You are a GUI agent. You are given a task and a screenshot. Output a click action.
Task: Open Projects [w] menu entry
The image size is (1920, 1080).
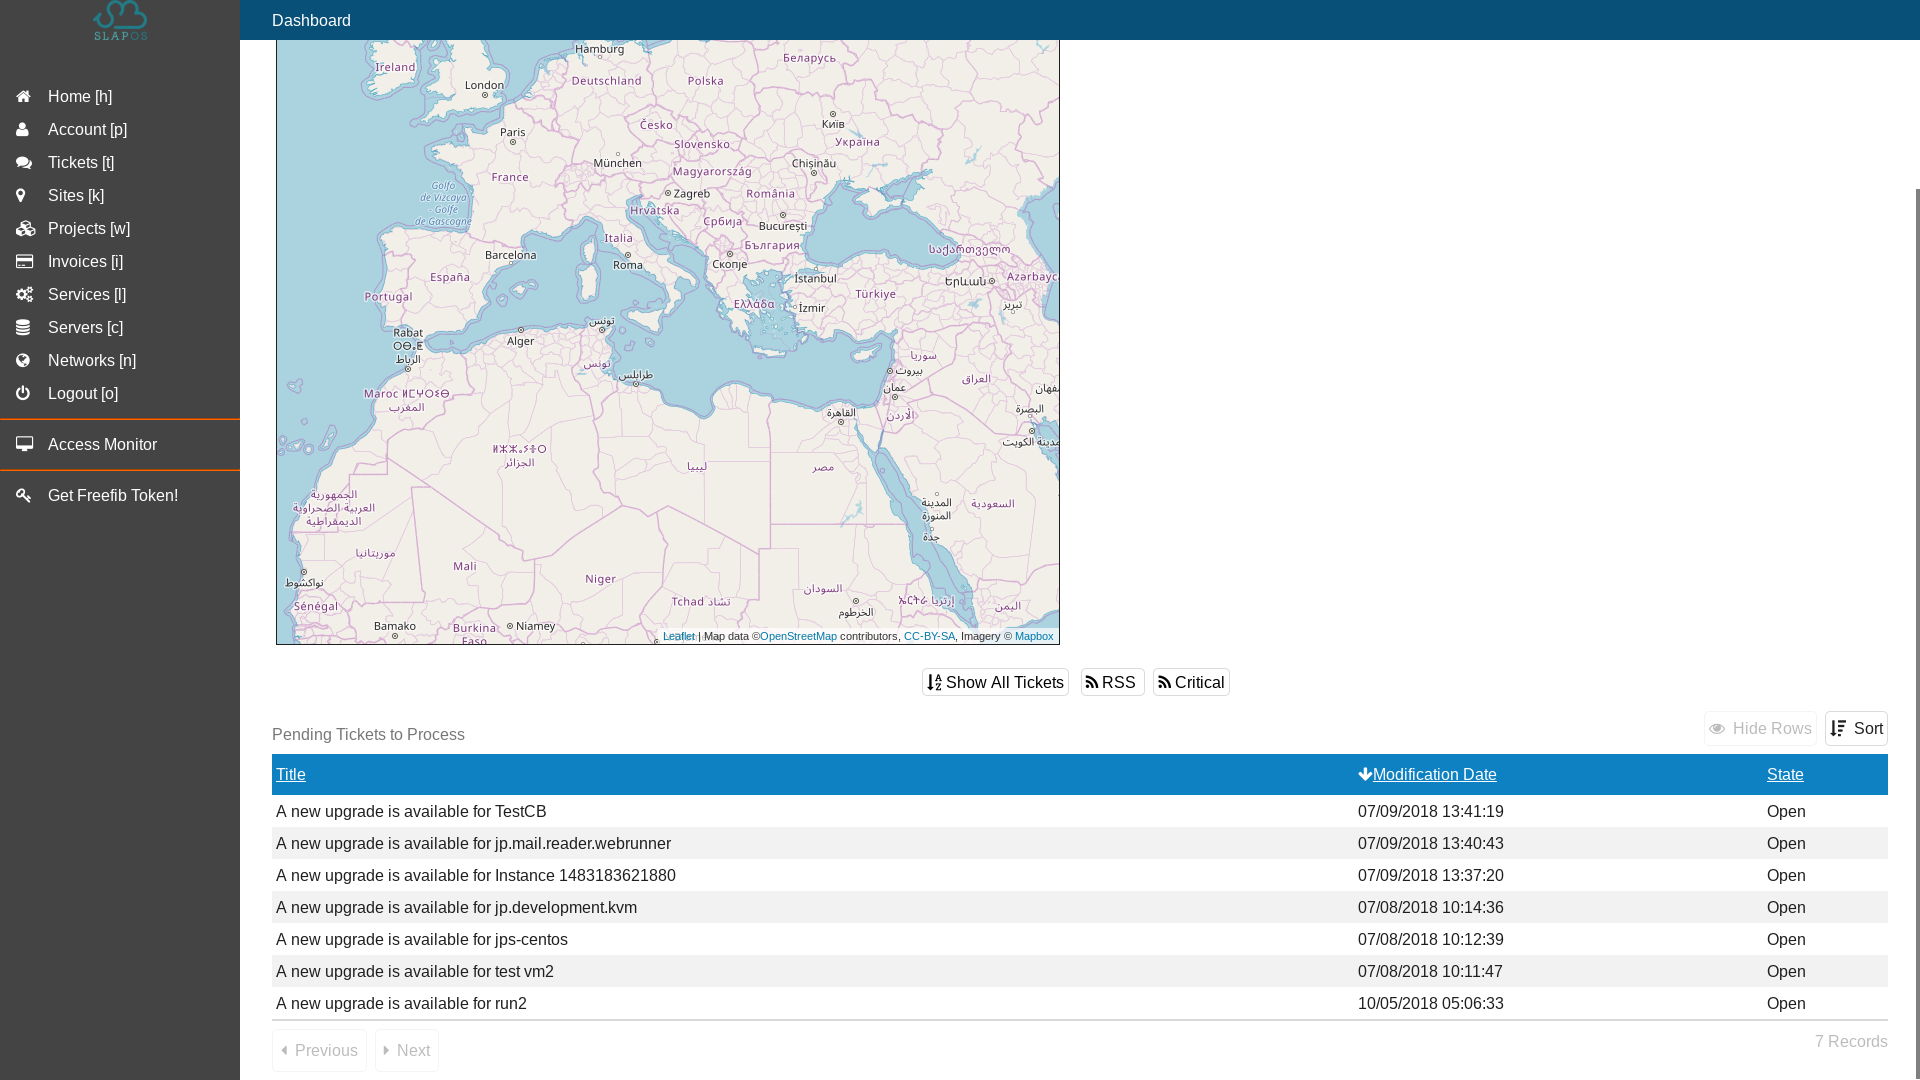coord(120,229)
